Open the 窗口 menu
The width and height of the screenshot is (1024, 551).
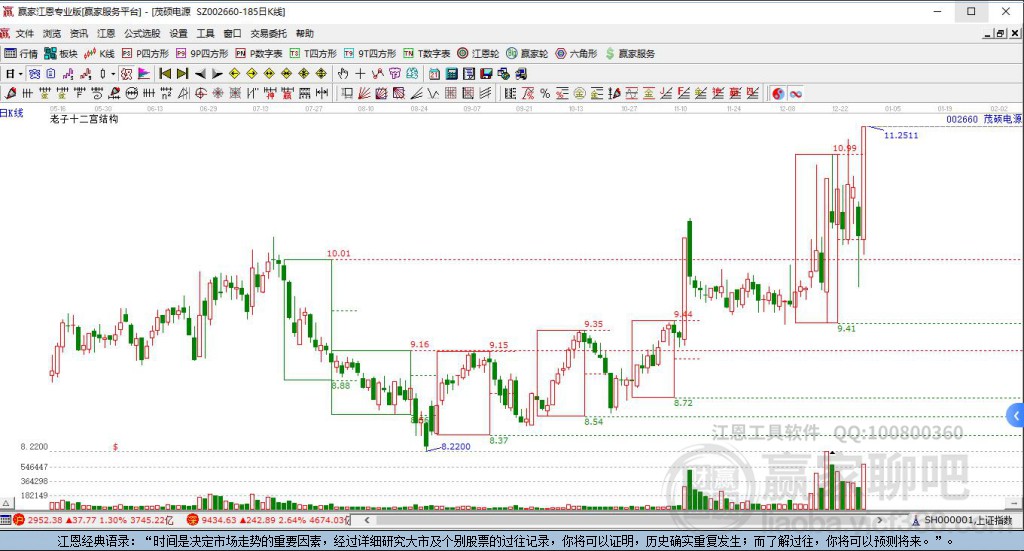coord(232,33)
